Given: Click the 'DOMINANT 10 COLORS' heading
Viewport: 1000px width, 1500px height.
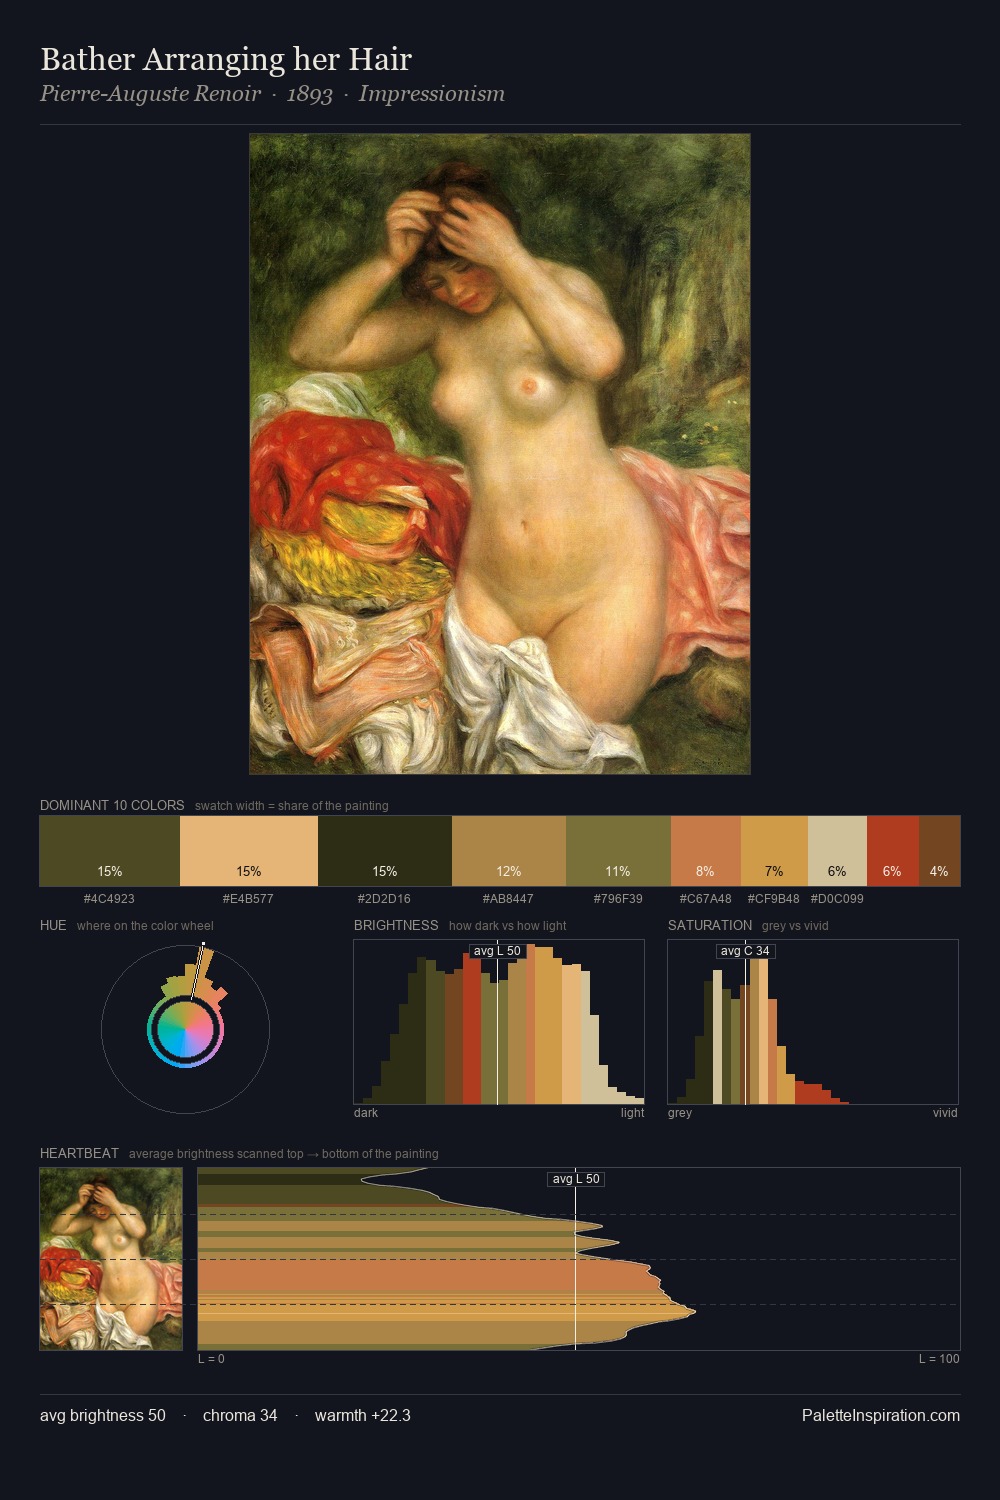Looking at the screenshot, I should point(112,805).
